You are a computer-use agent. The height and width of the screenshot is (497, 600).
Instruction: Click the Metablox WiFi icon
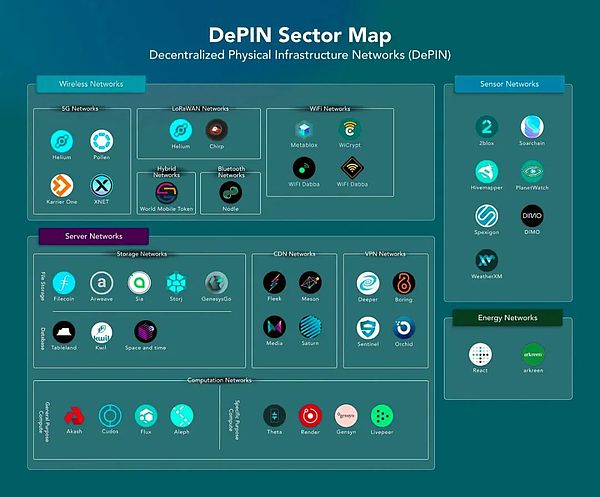304,130
